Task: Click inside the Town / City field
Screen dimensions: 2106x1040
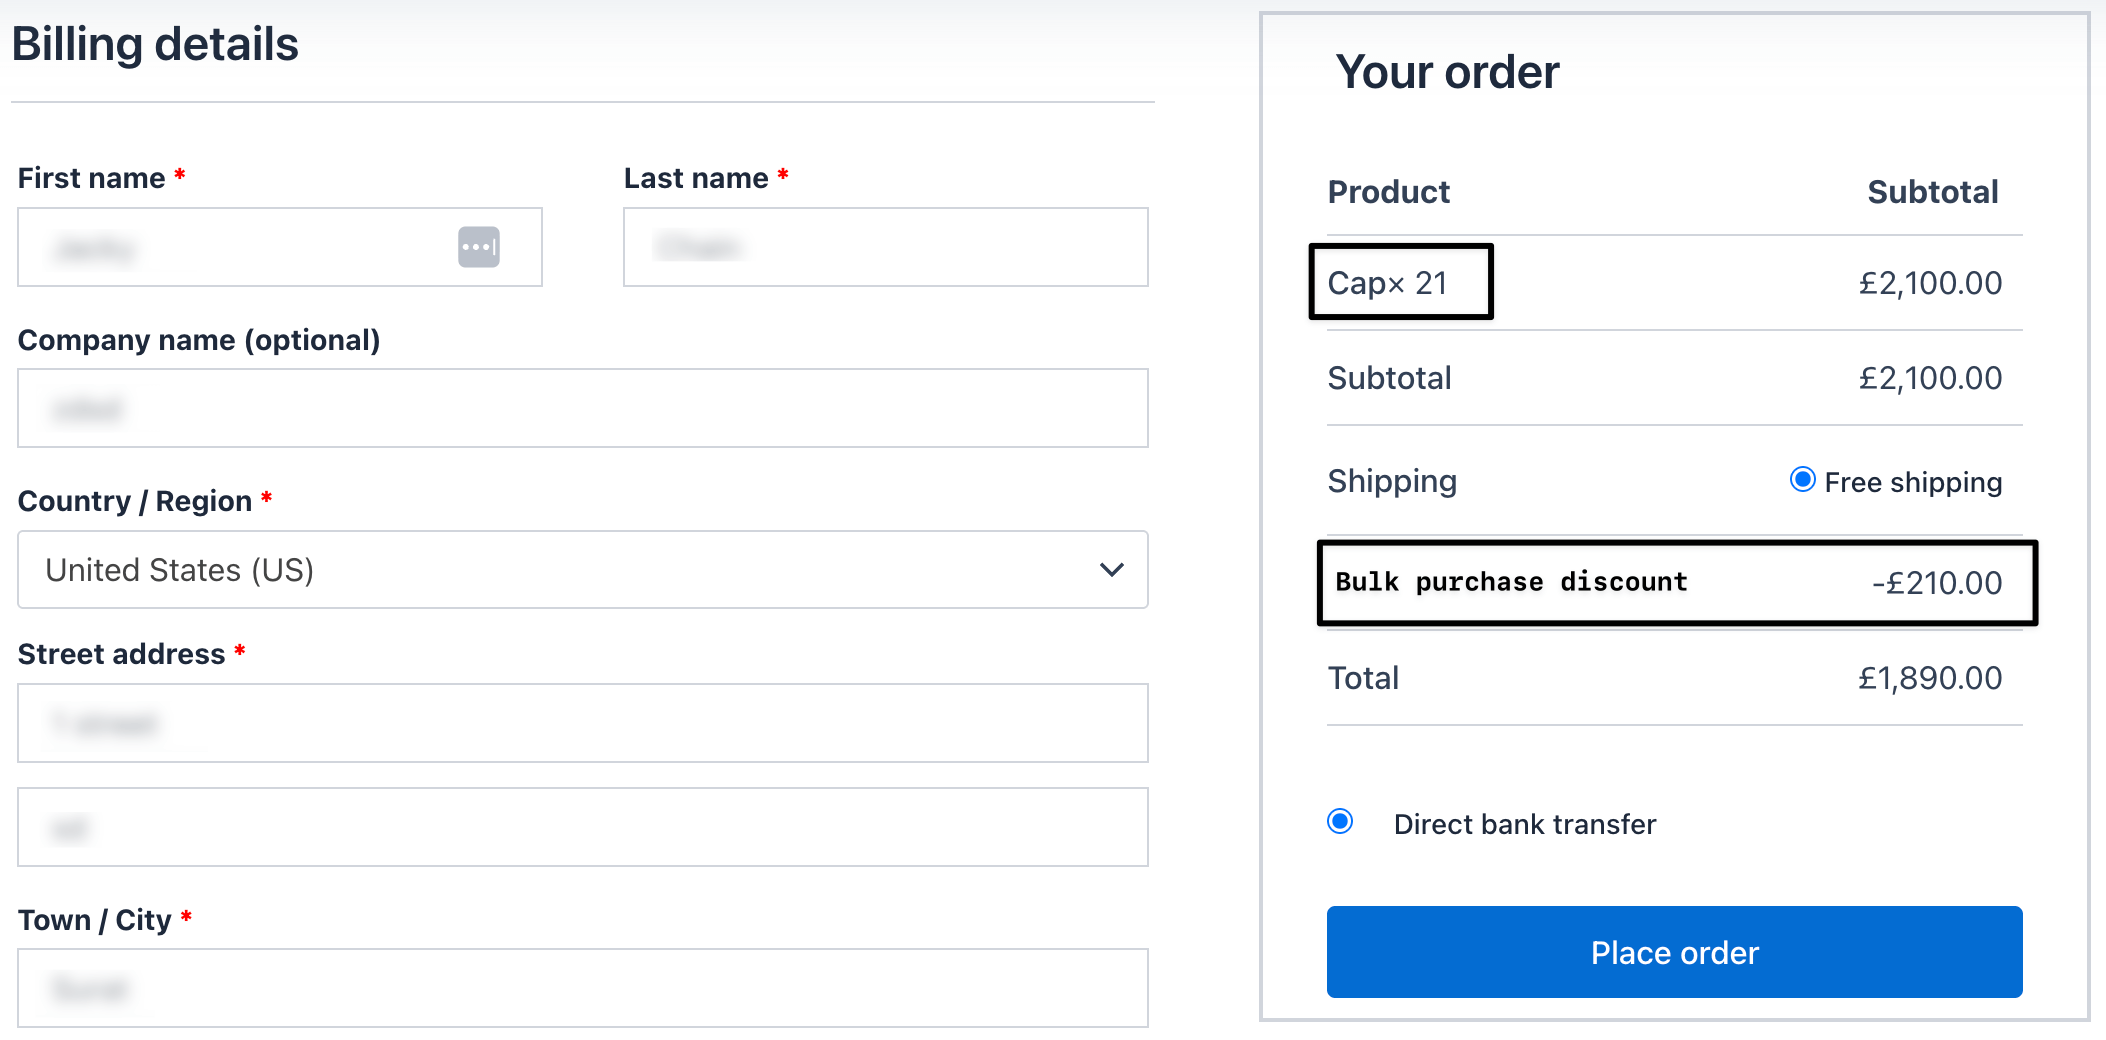Action: click(x=583, y=988)
